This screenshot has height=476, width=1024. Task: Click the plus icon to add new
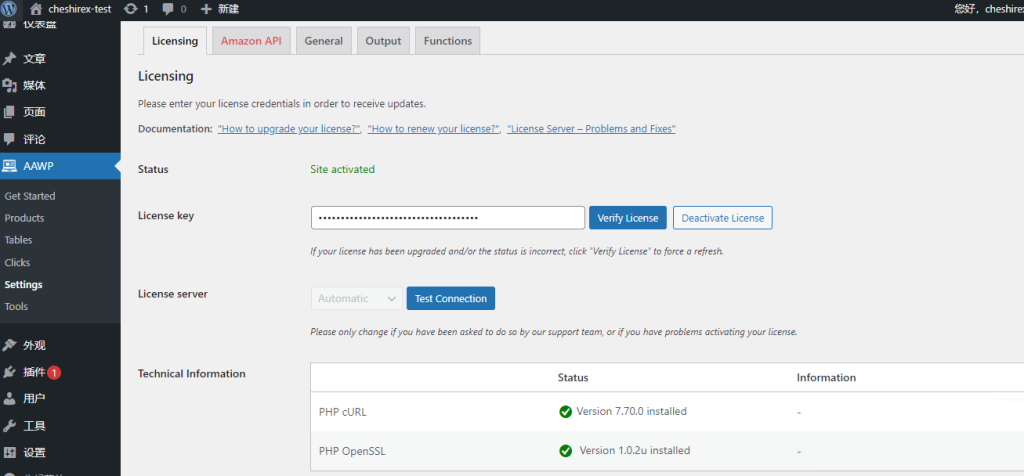[206, 8]
